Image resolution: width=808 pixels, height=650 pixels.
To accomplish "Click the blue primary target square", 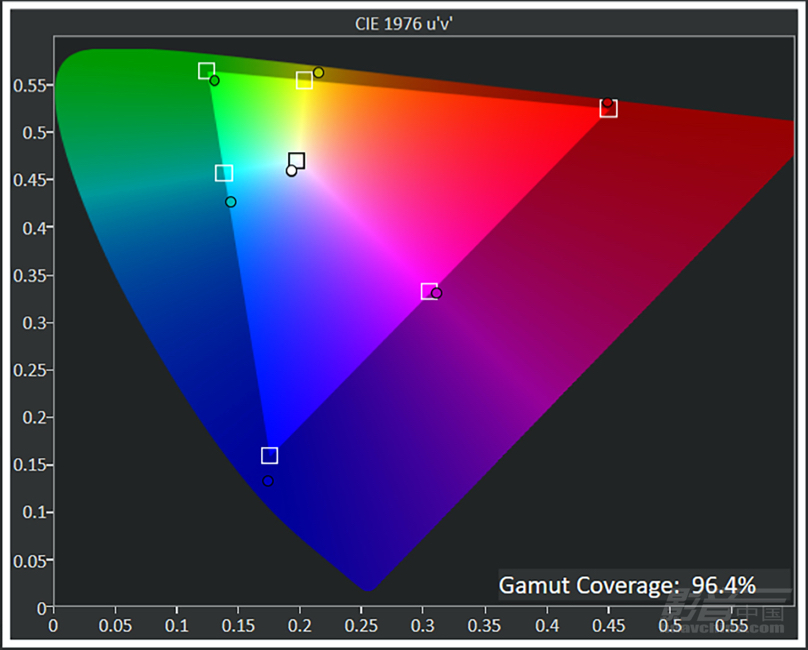I will (269, 456).
